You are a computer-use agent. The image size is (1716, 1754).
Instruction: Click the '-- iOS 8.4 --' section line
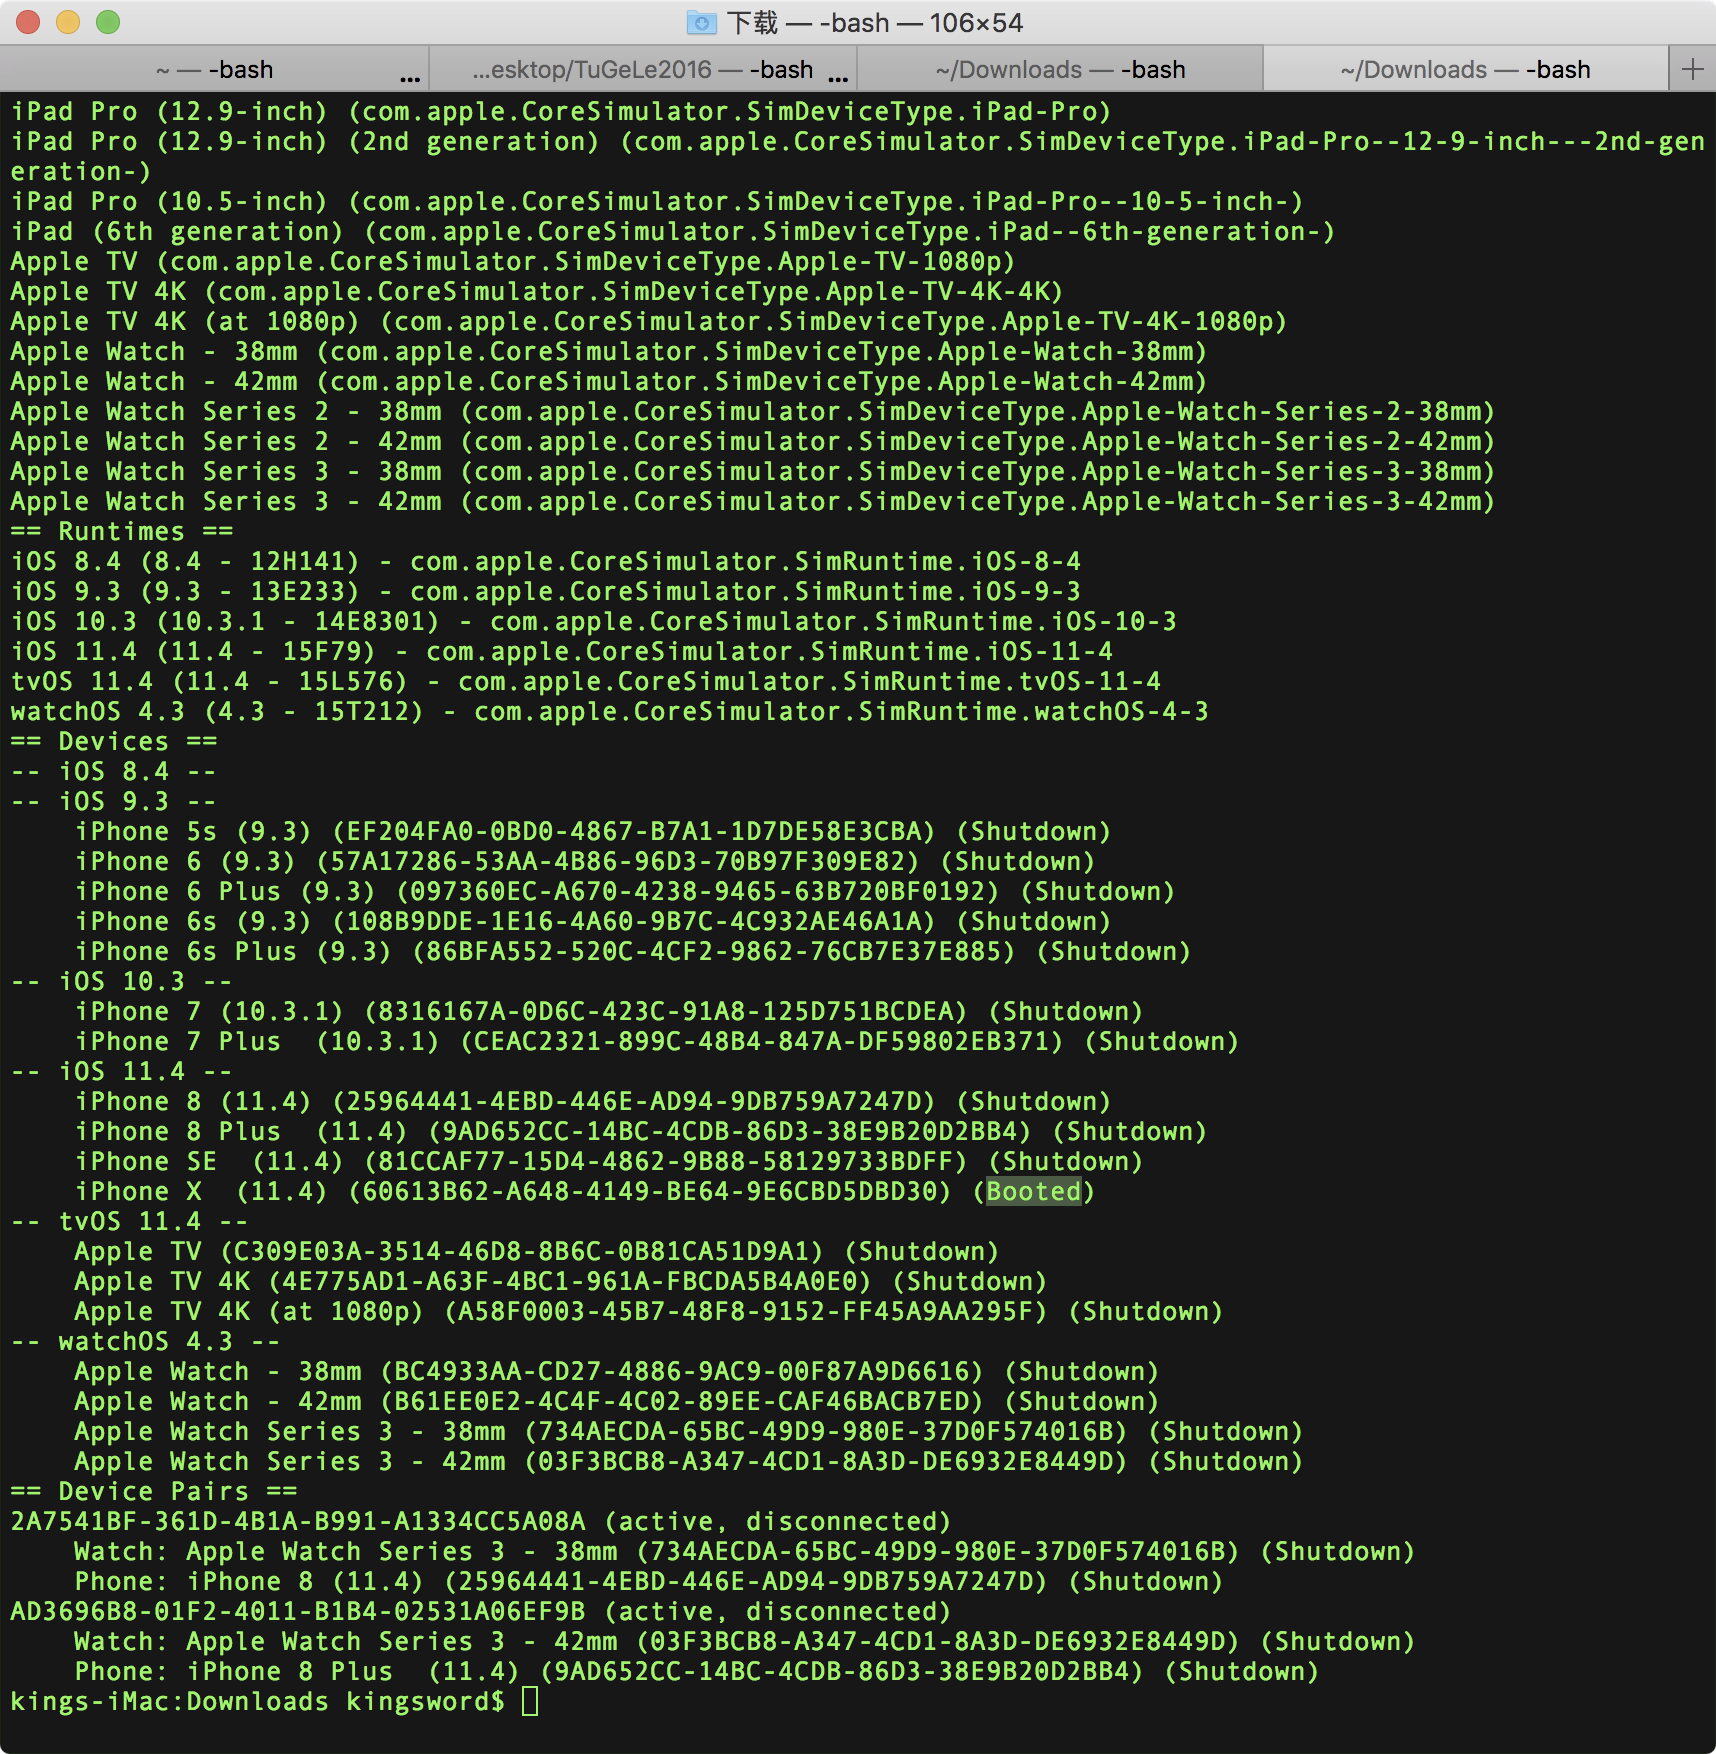114,771
